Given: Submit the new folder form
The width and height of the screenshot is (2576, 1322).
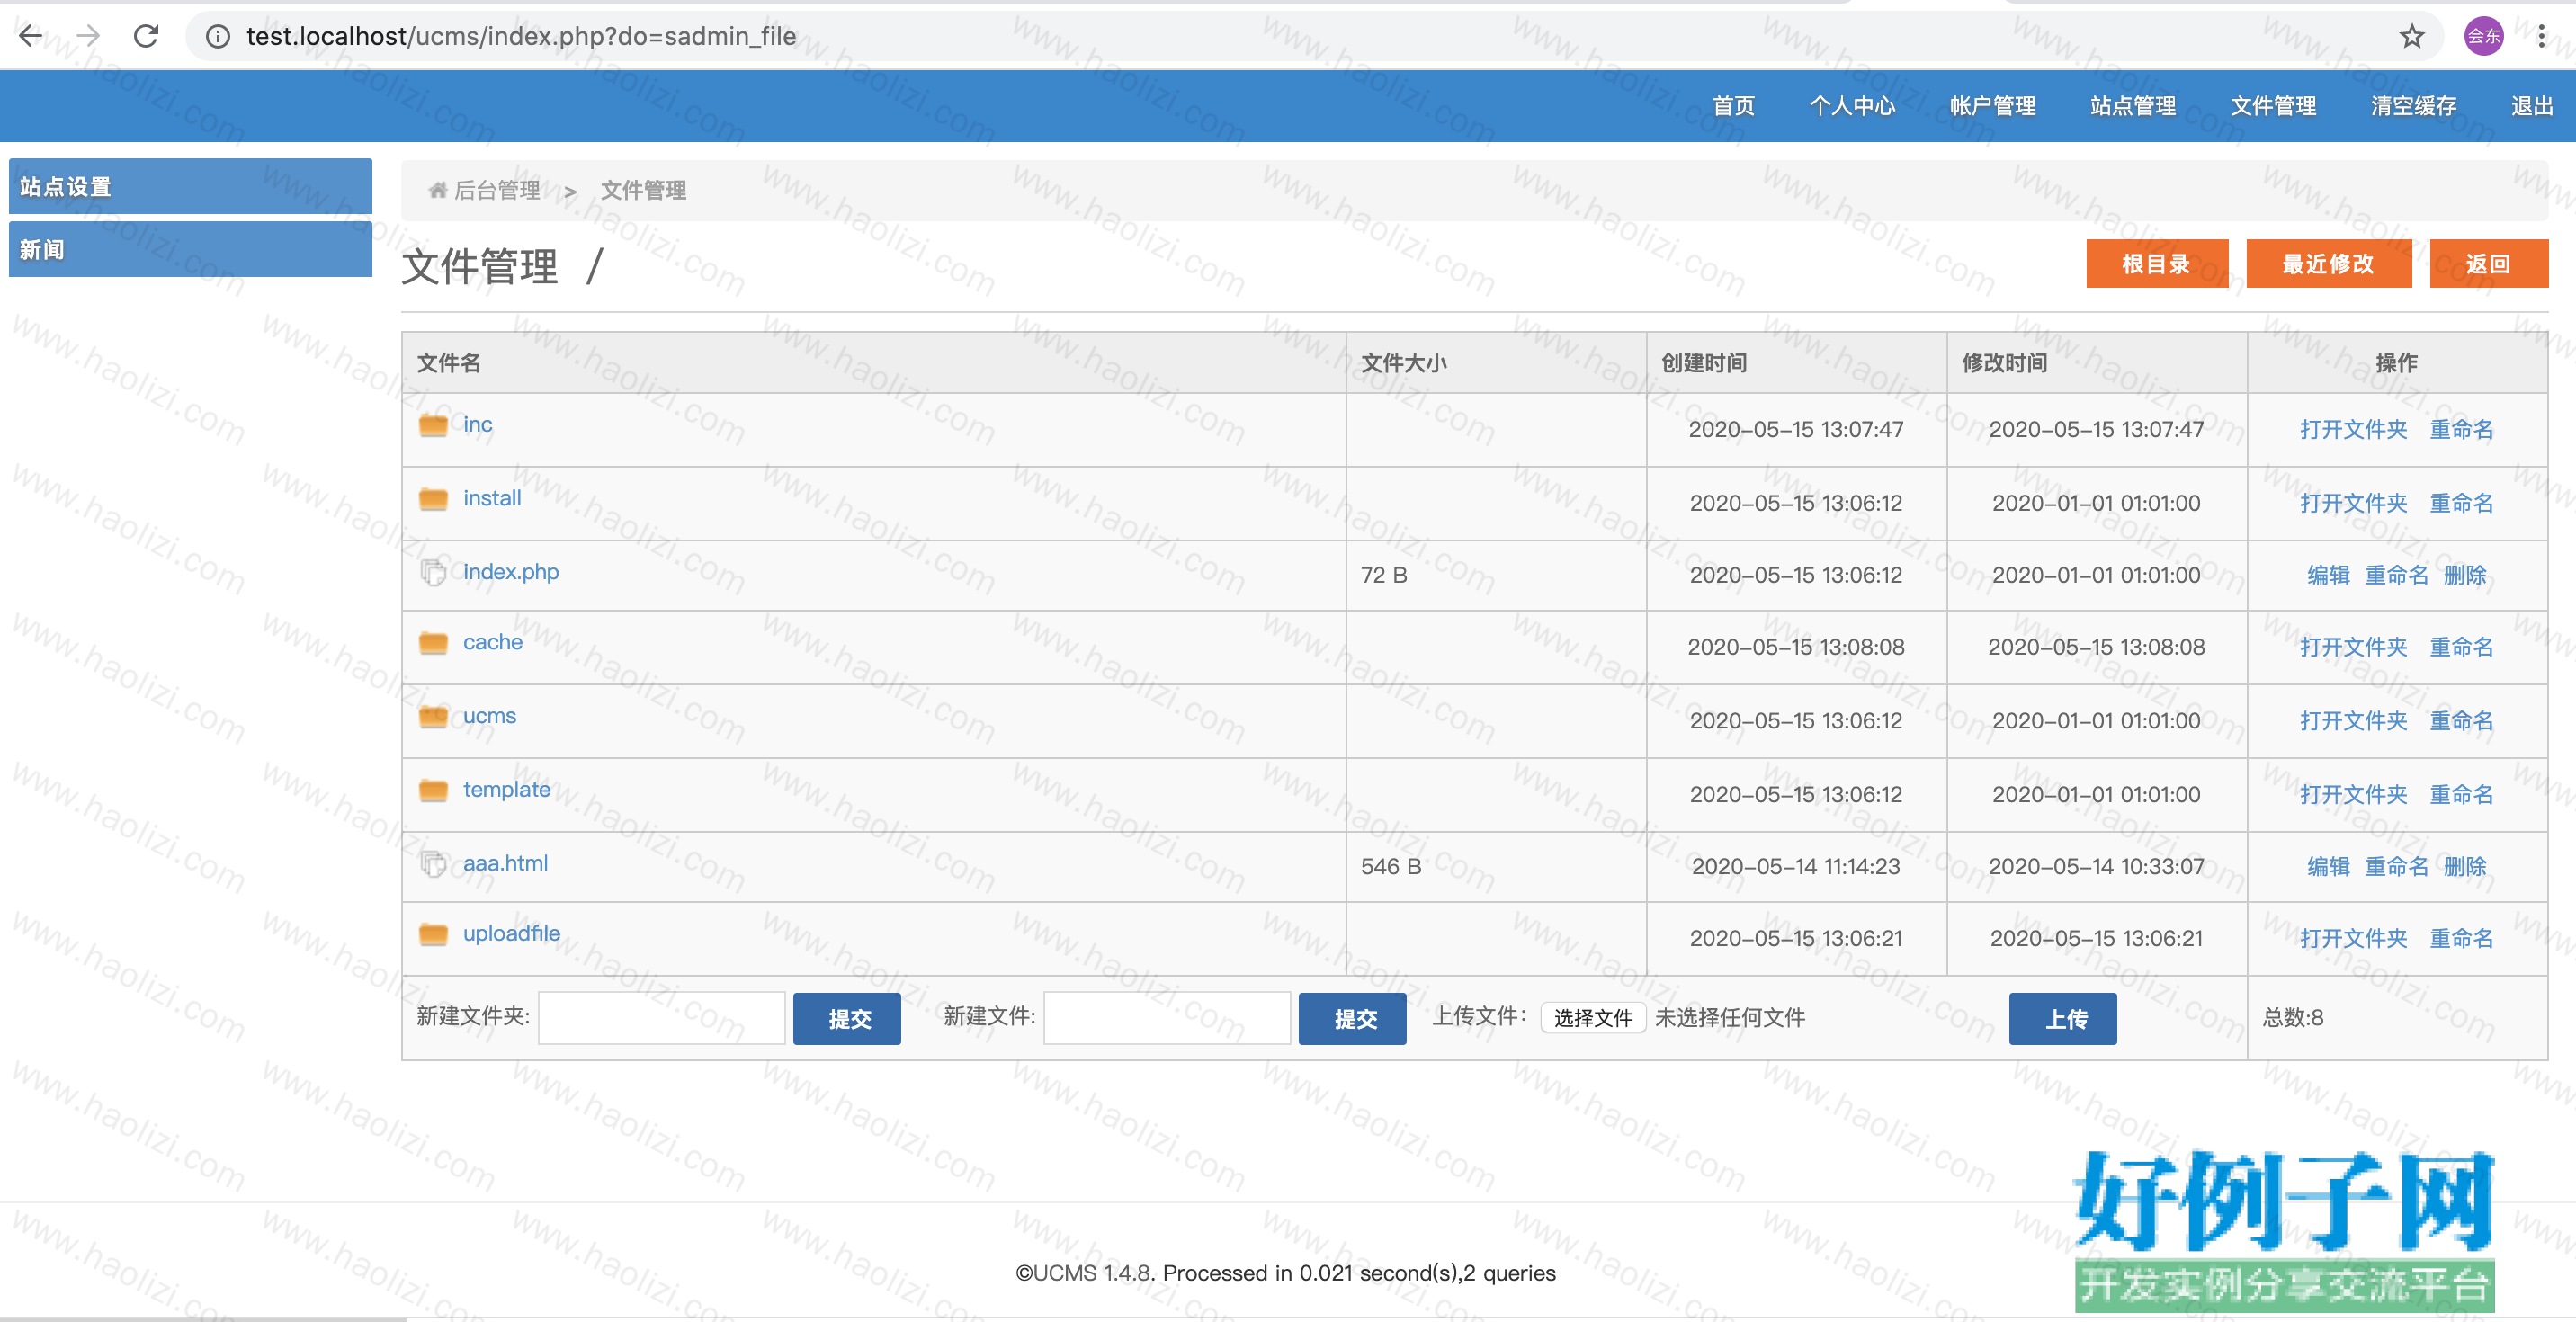Looking at the screenshot, I should (x=846, y=1018).
